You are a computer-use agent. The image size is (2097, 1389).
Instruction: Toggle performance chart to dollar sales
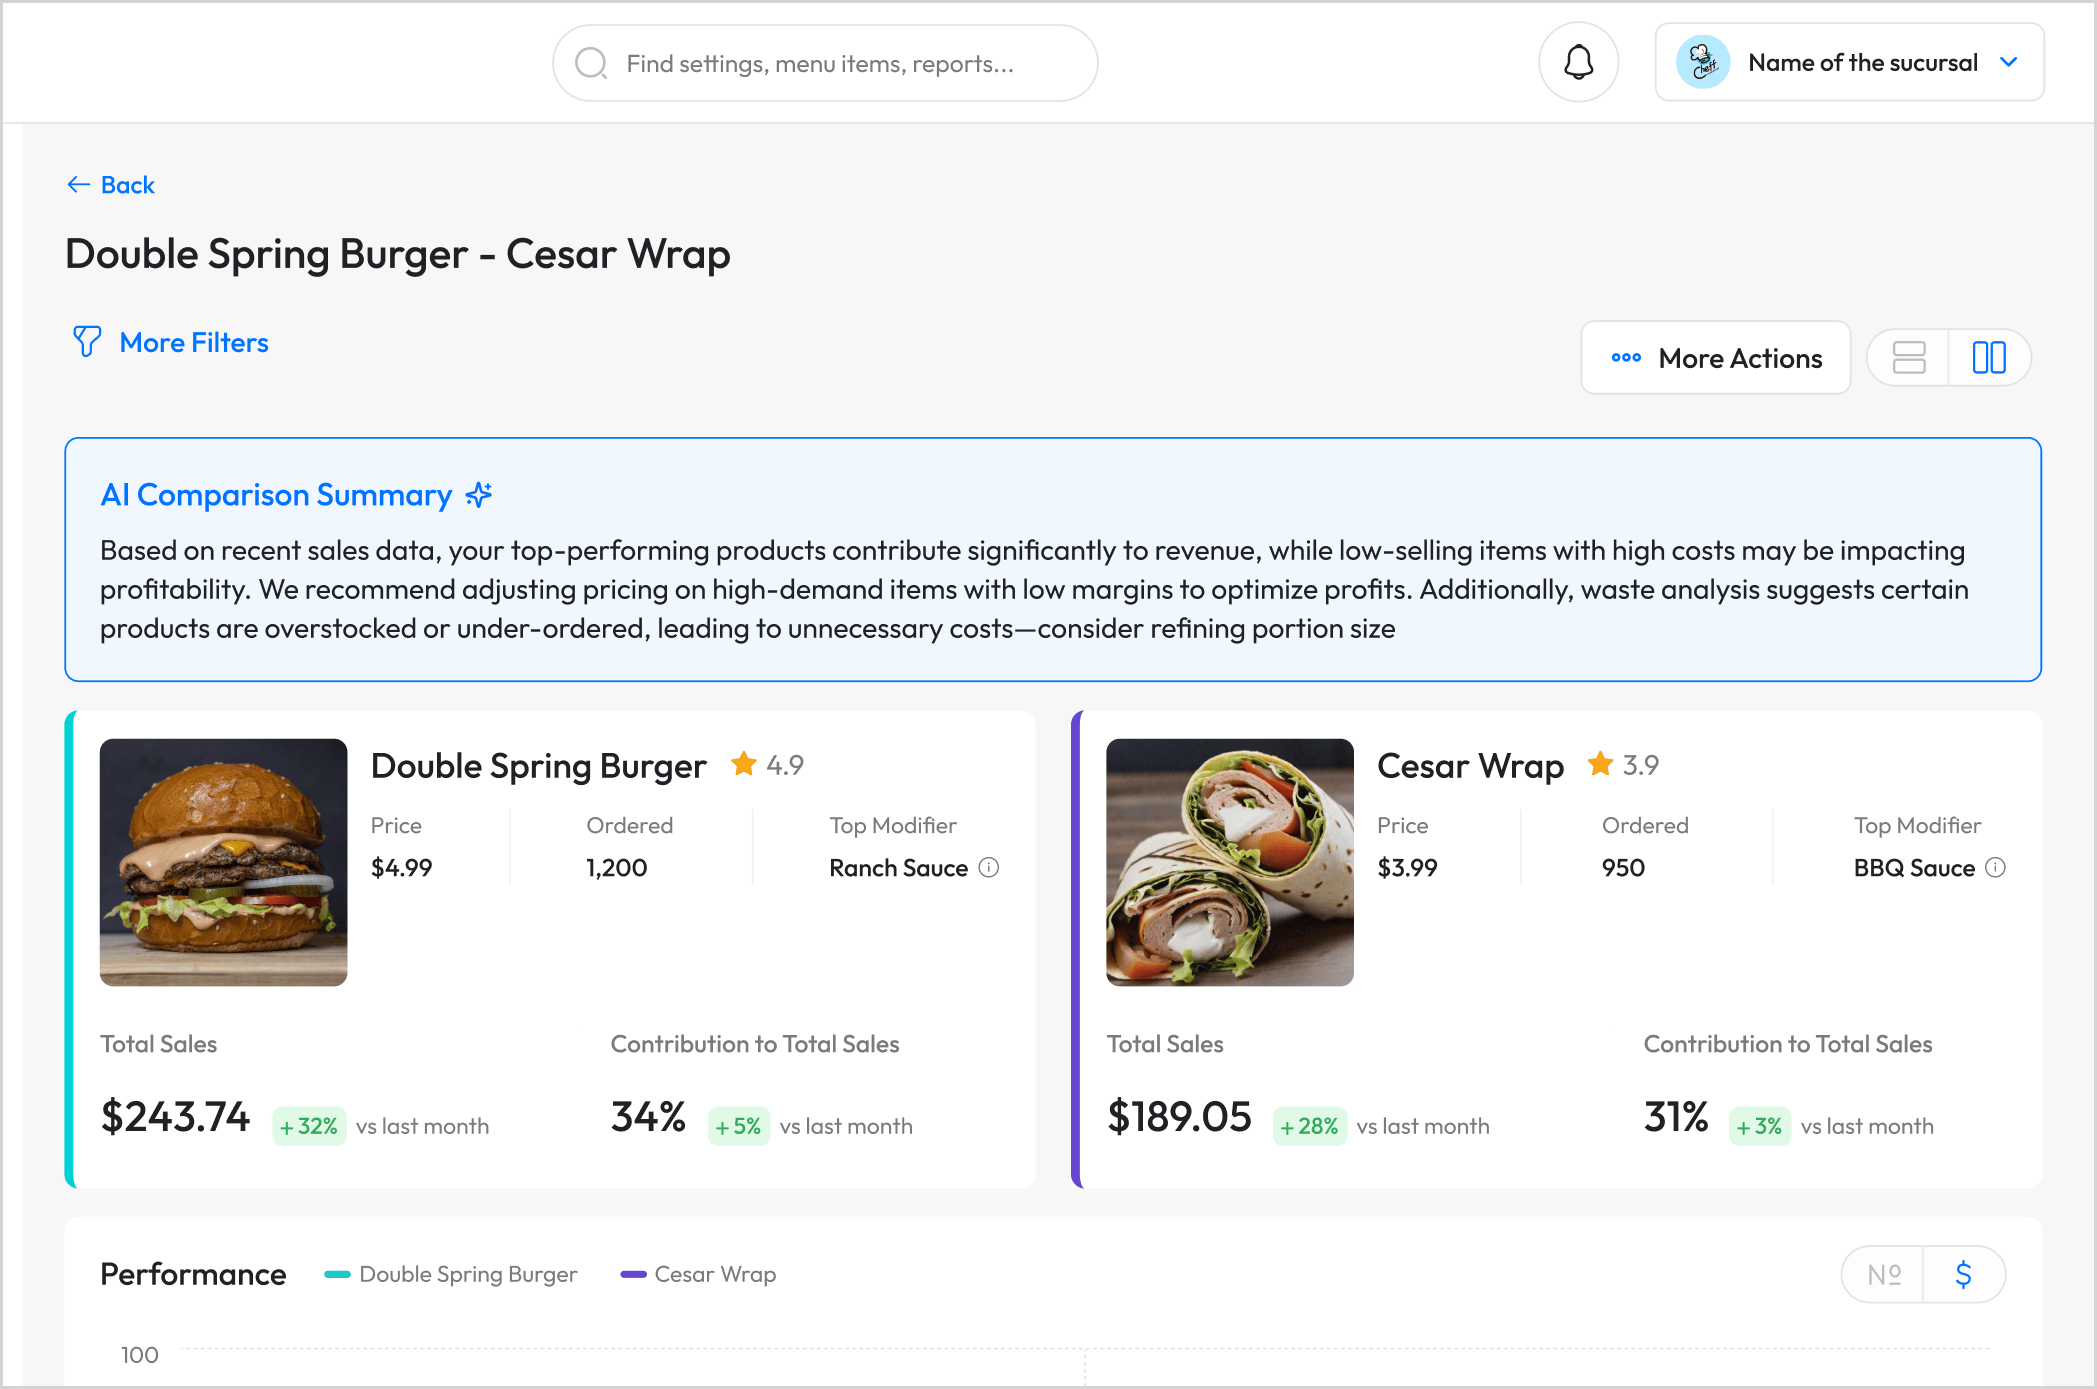click(1964, 1274)
